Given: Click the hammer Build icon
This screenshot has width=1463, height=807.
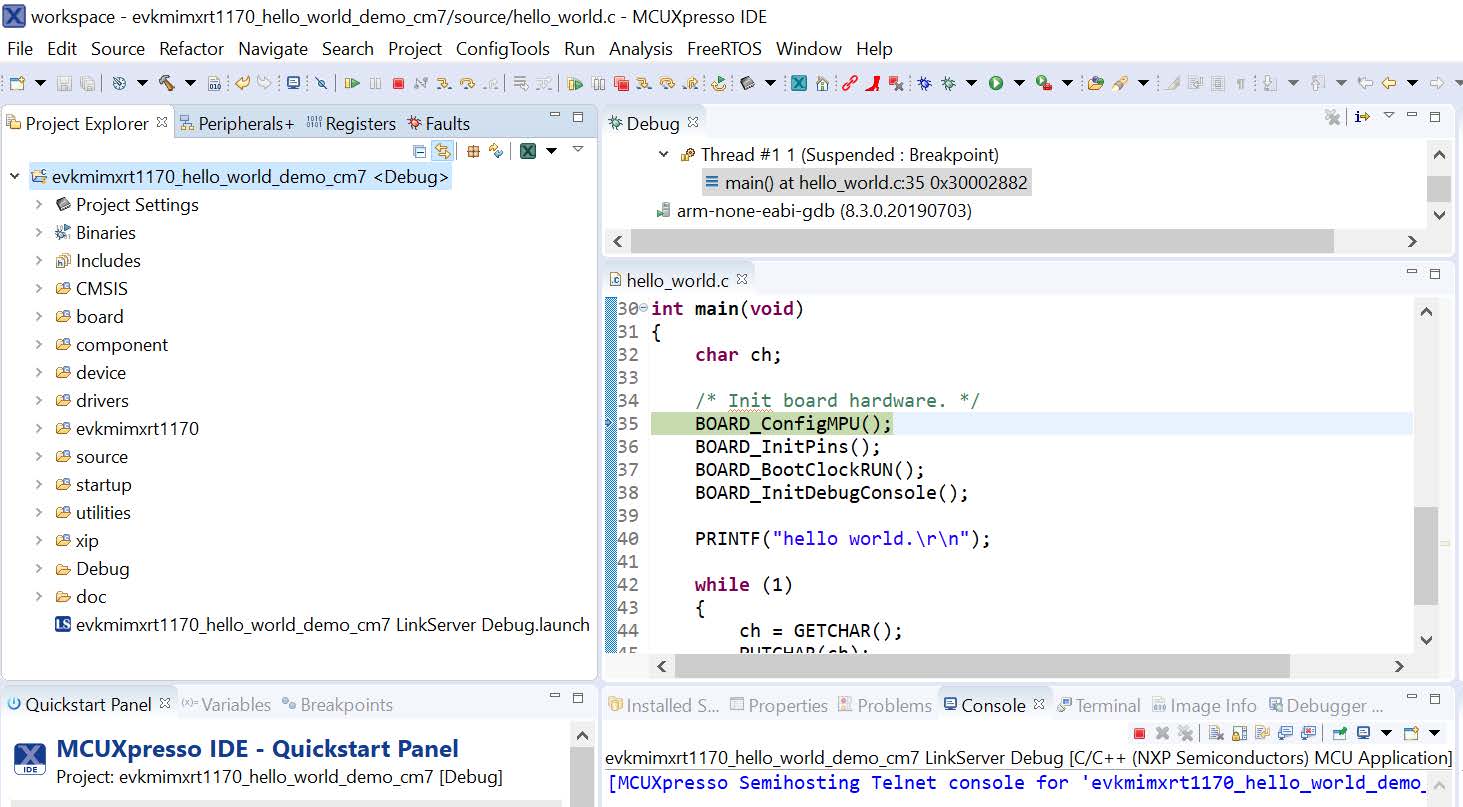Looking at the screenshot, I should [166, 84].
